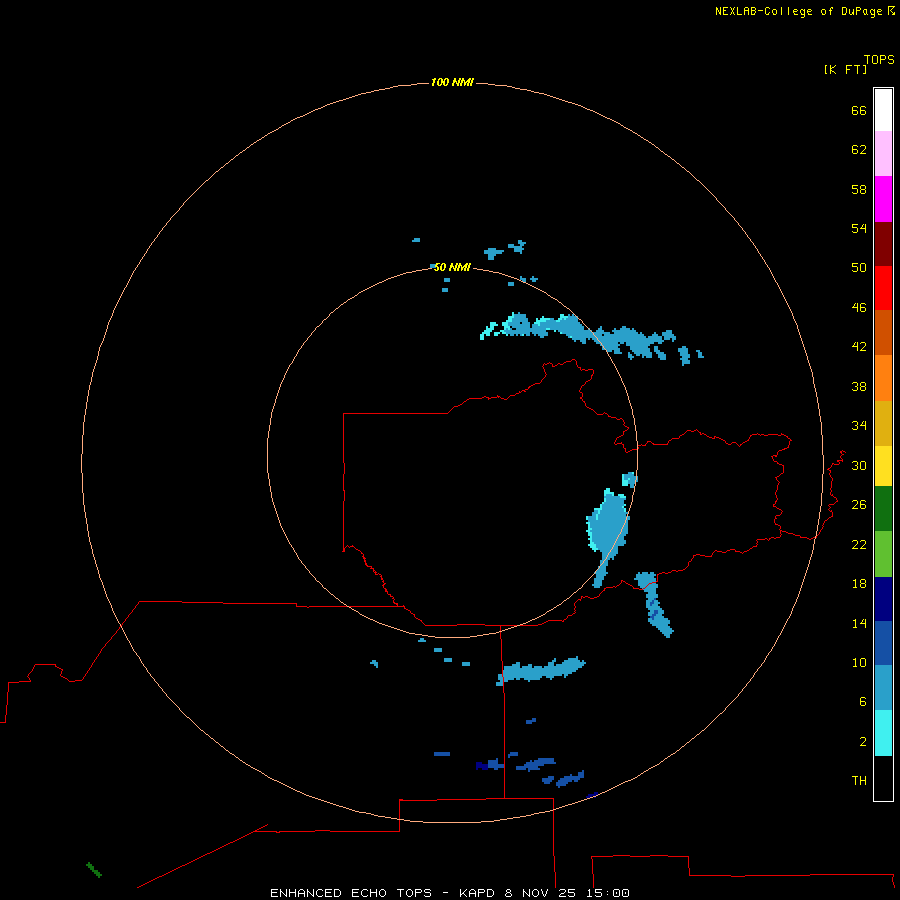Click the dark green 30 kft swatch
Image resolution: width=900 pixels, height=900 pixels.
click(x=883, y=509)
